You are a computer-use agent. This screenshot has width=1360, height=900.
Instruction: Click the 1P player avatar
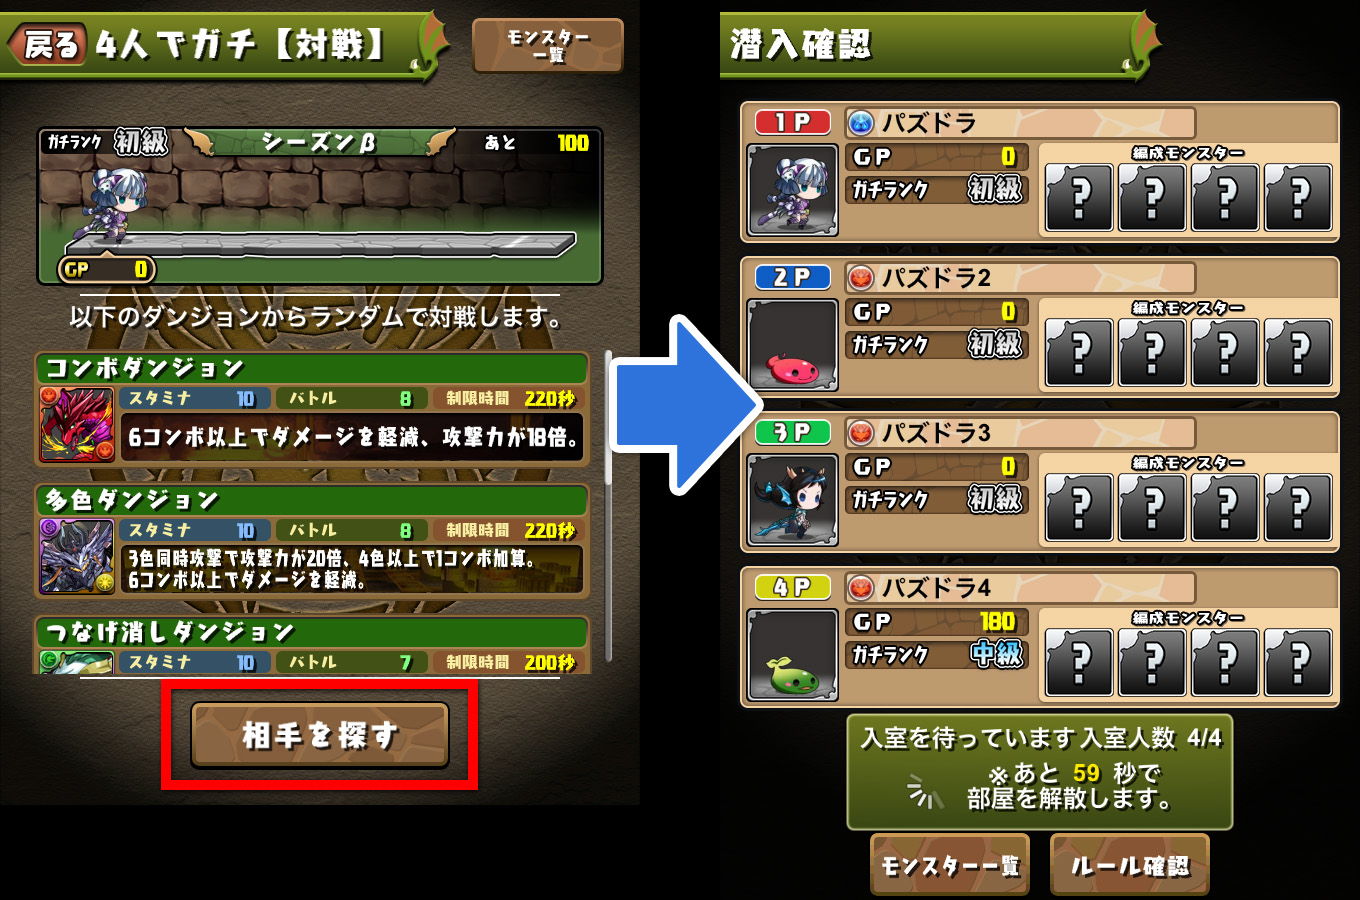click(793, 190)
